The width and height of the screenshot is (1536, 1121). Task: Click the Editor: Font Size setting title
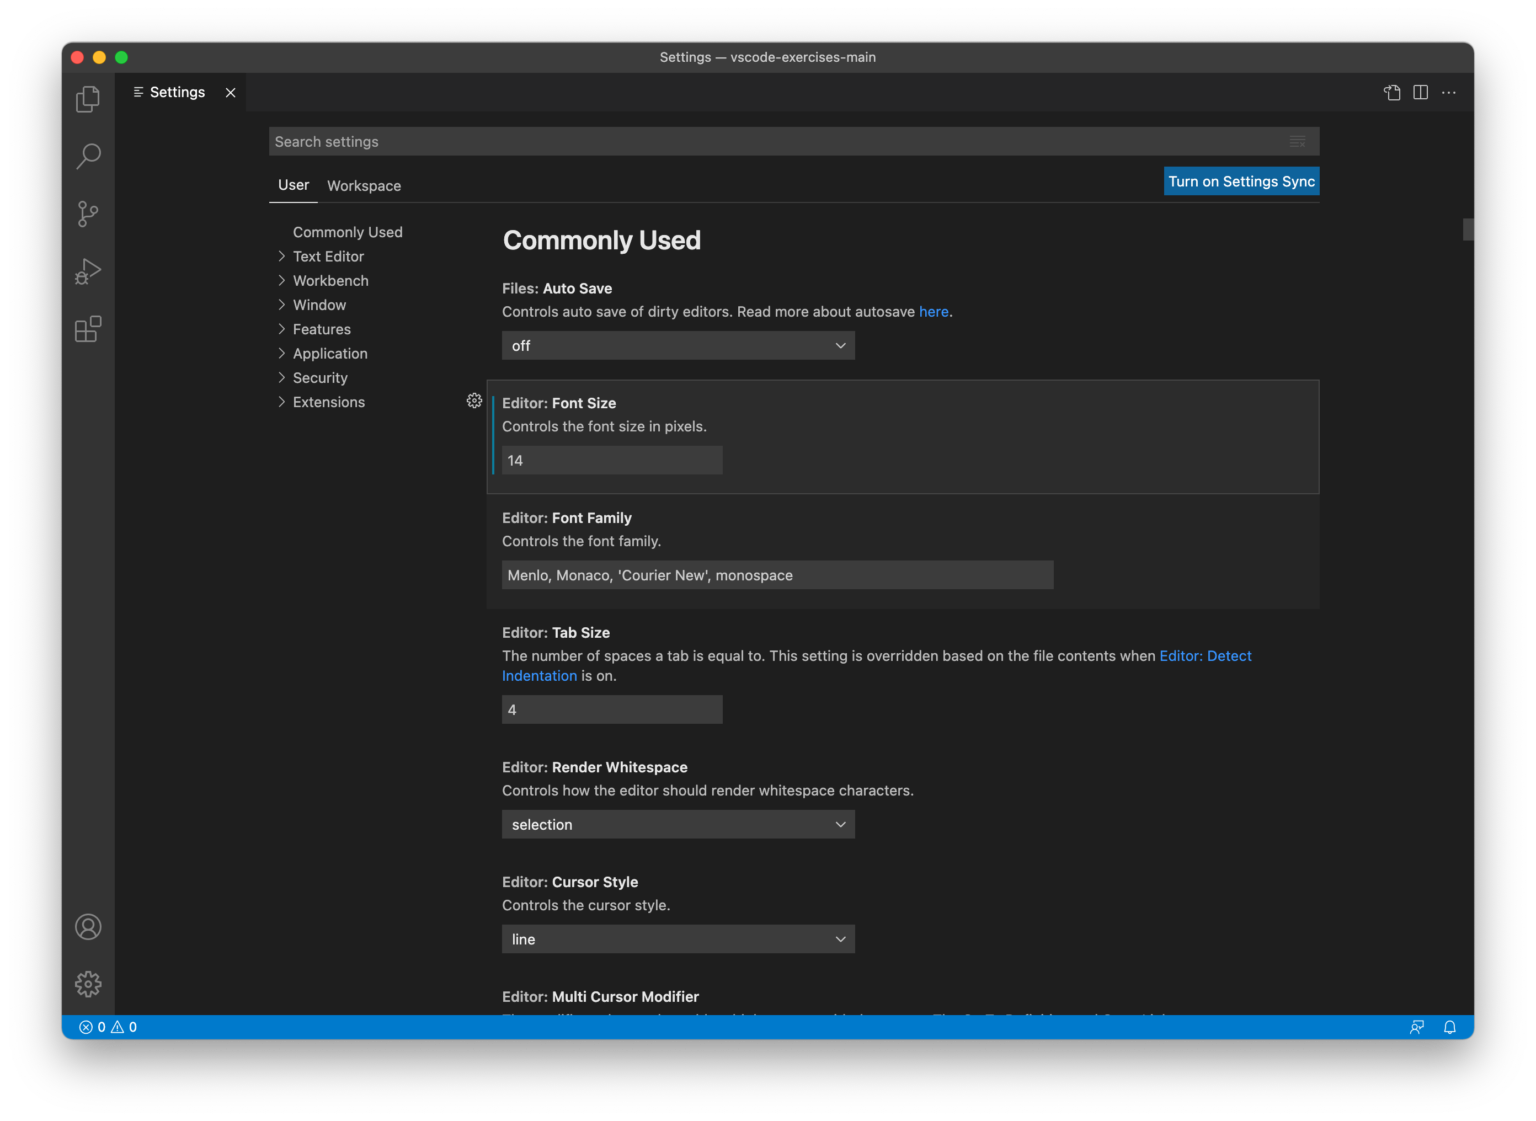point(559,404)
